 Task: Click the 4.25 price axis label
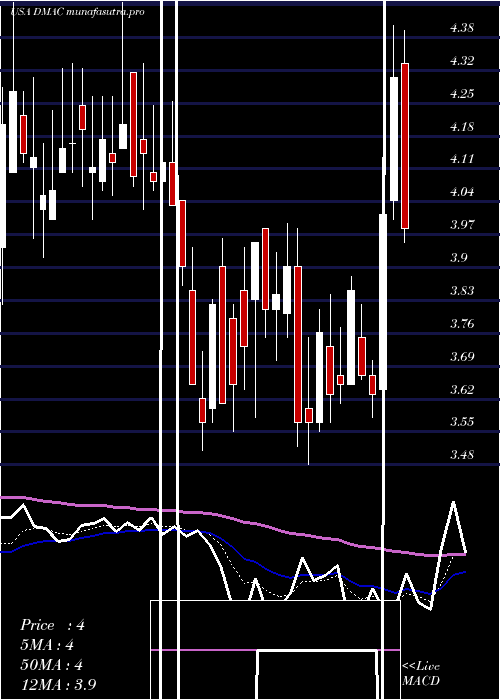(x=462, y=94)
